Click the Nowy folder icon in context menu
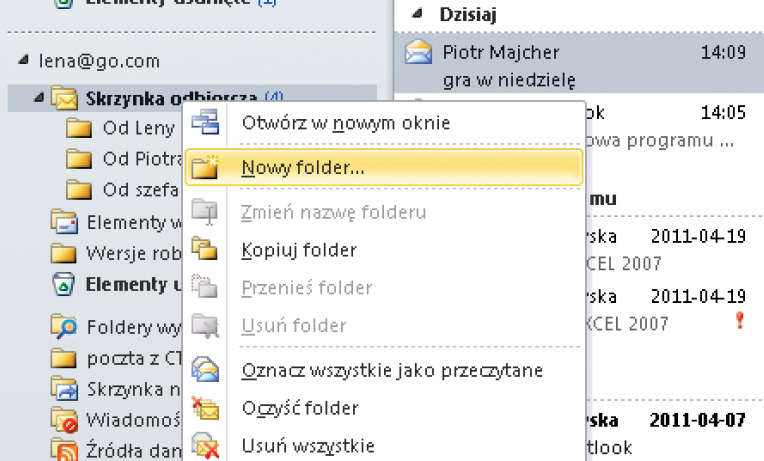The width and height of the screenshot is (764, 461). (205, 167)
